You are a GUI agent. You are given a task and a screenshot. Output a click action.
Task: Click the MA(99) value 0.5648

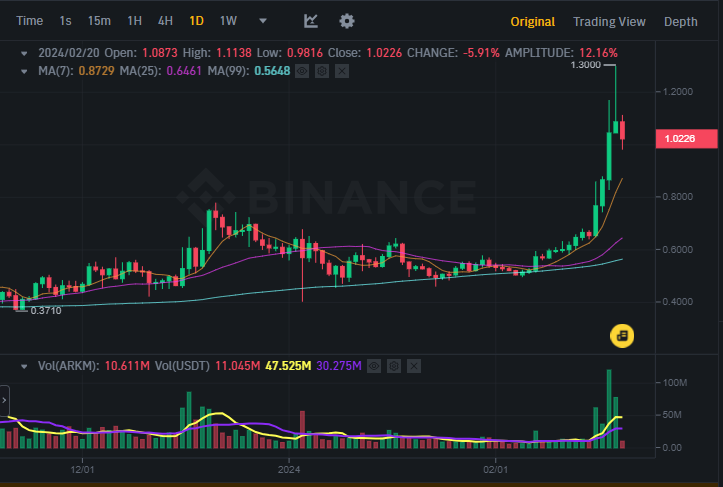272,71
